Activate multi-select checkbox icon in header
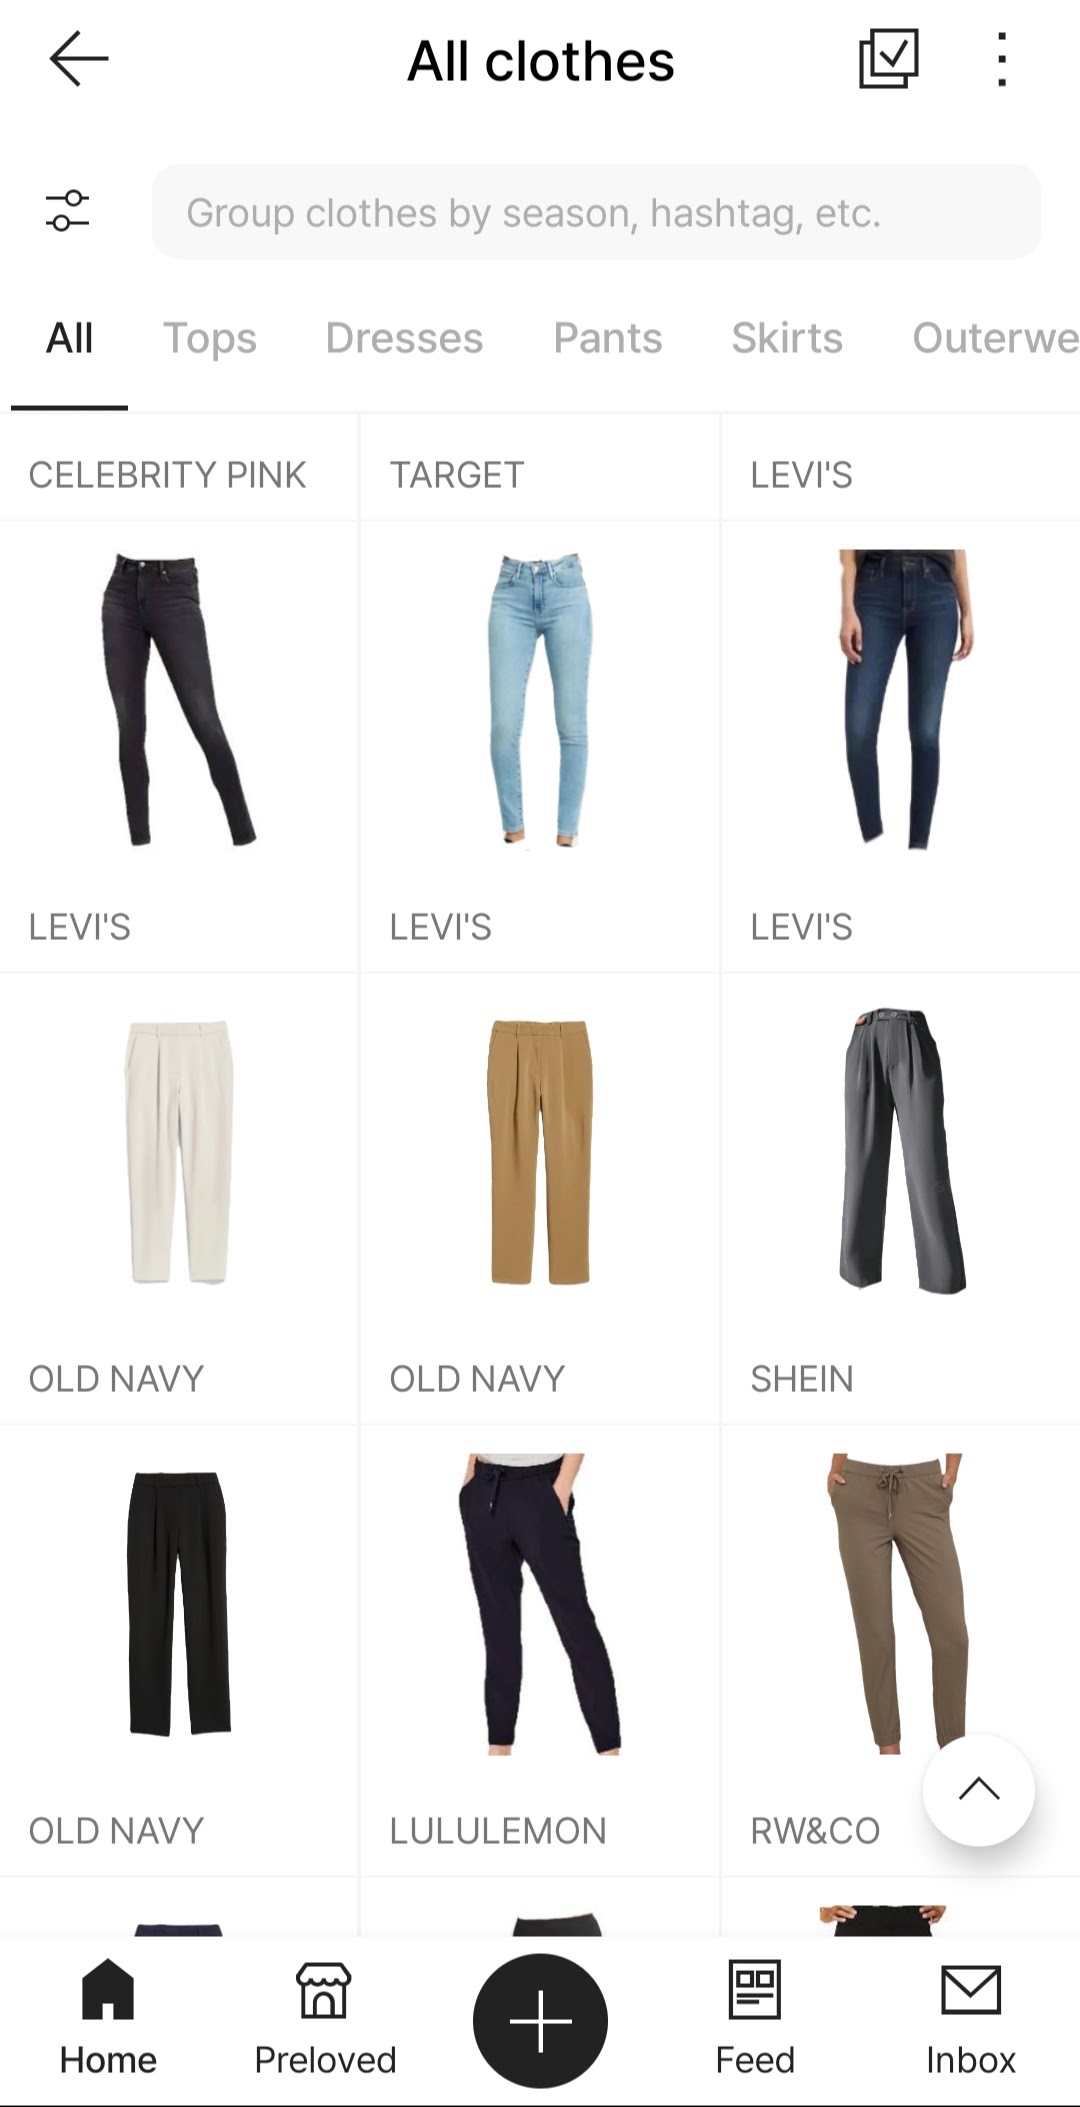The width and height of the screenshot is (1080, 2107). pyautogui.click(x=888, y=59)
